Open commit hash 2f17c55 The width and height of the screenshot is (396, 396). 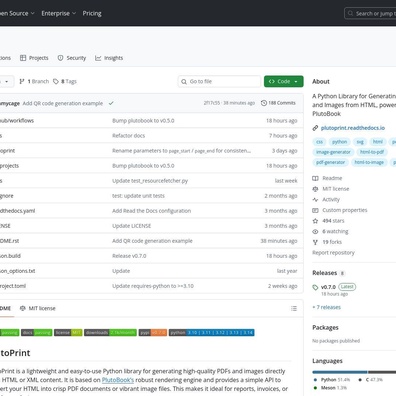click(x=212, y=103)
